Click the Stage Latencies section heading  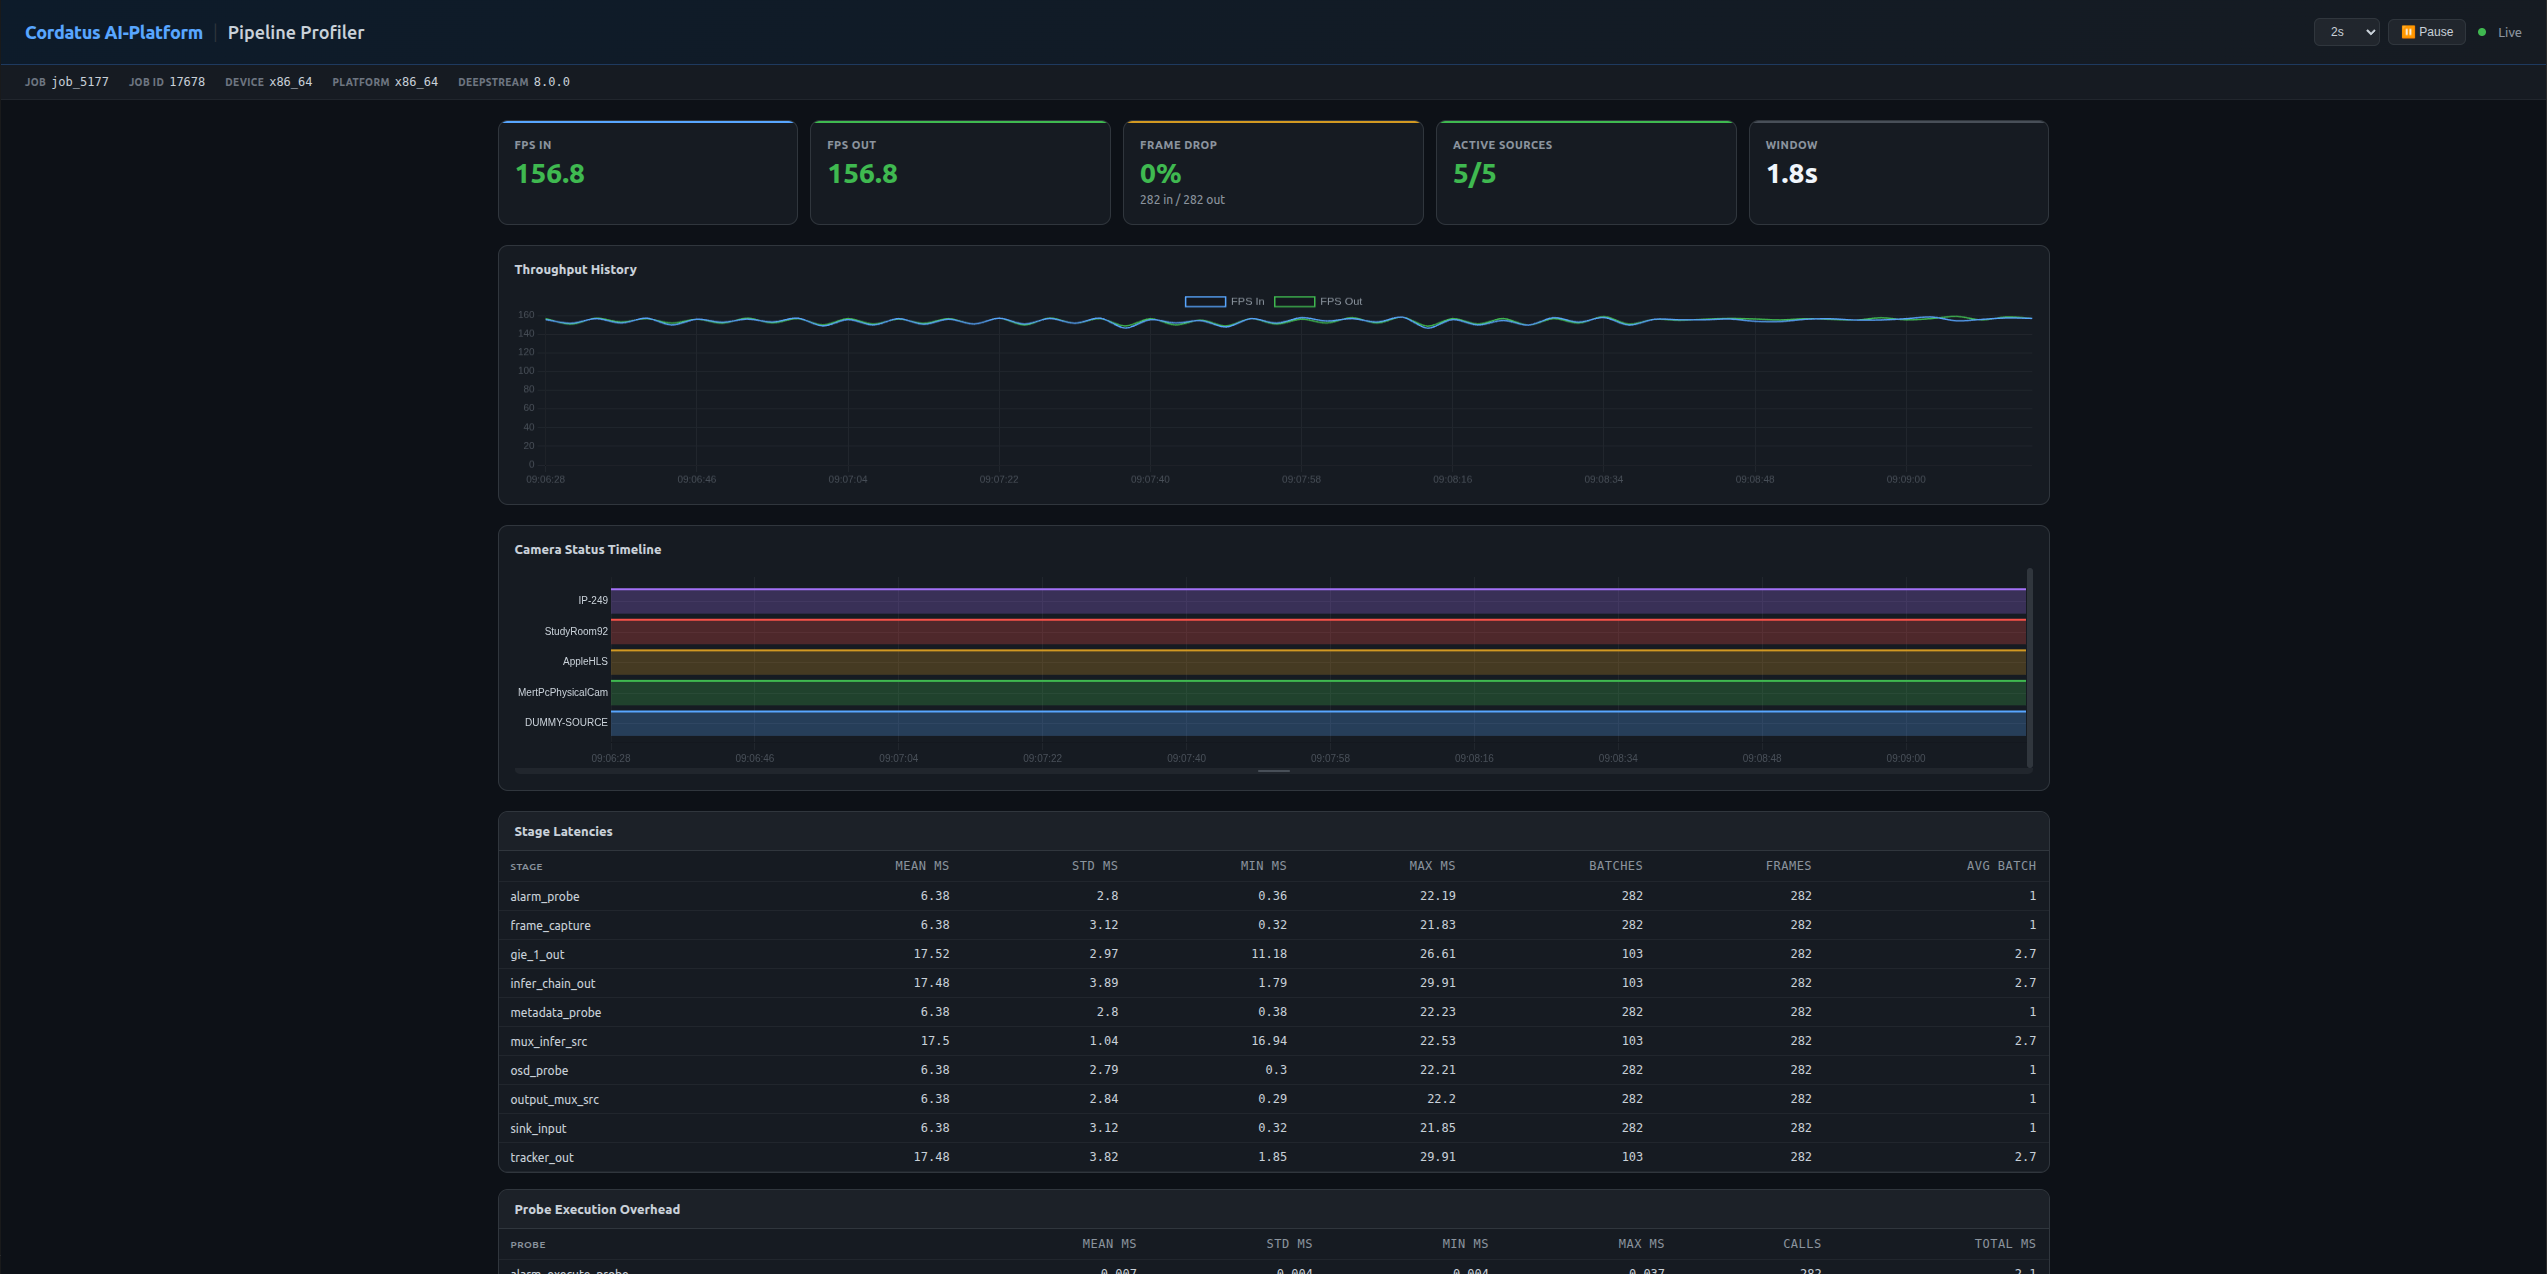point(563,832)
